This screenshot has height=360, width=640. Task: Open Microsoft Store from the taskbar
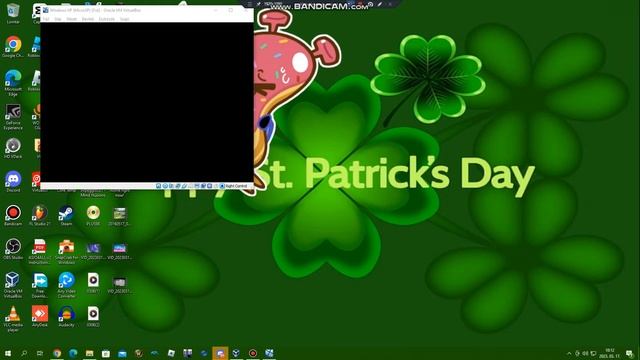106,353
